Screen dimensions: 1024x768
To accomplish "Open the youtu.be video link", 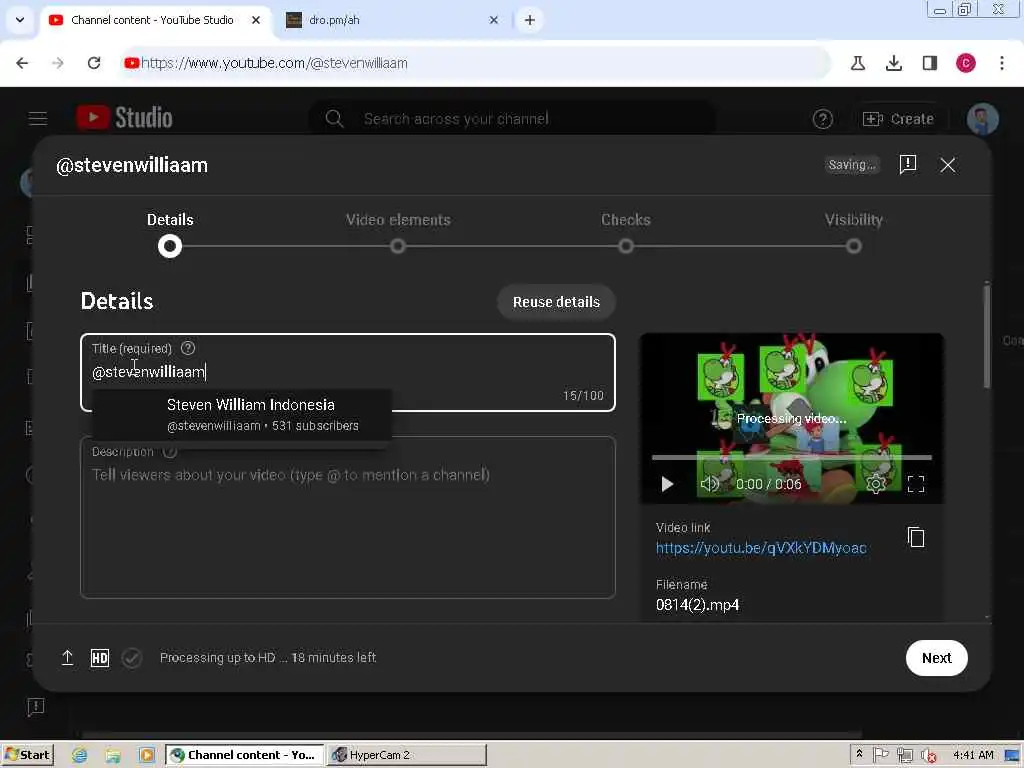I will coord(761,548).
